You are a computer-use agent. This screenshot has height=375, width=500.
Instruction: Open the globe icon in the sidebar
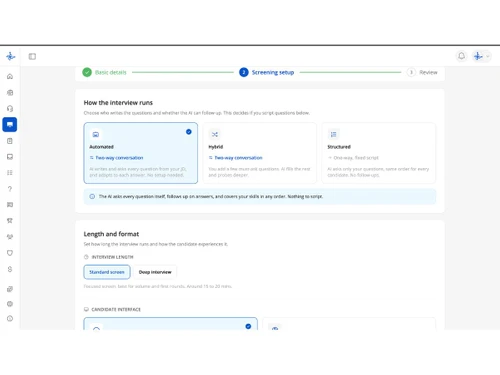pyautogui.click(x=10, y=304)
